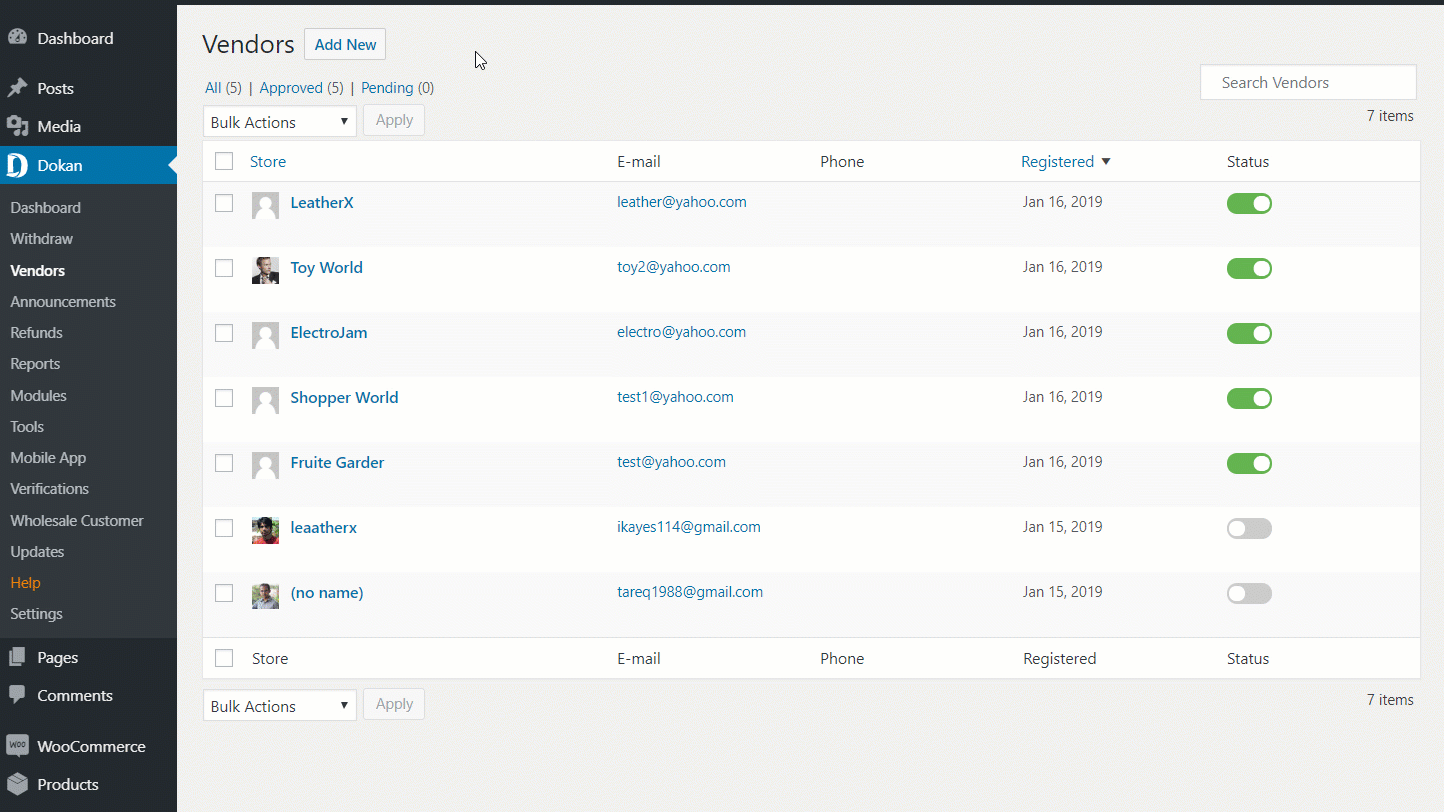
Task: Click the WooCommerce icon in sidebar
Action: point(17,746)
